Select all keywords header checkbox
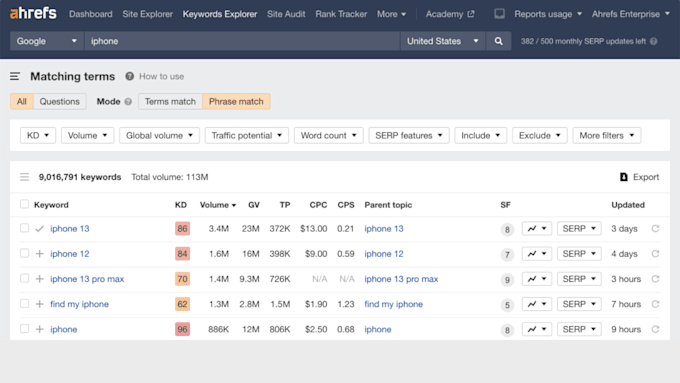The width and height of the screenshot is (680, 383). tap(24, 204)
